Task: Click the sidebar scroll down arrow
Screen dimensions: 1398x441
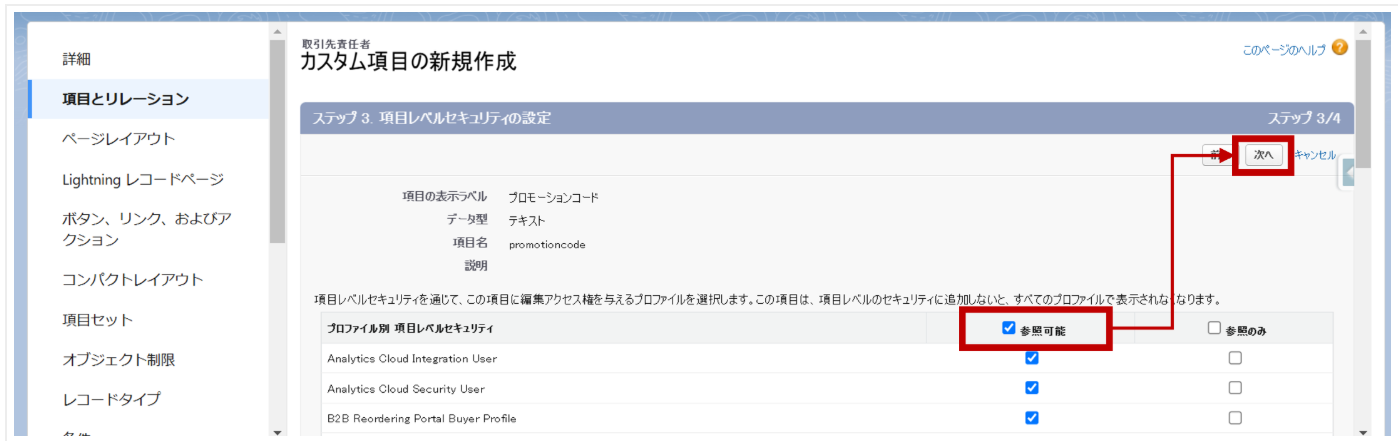Action: 277,431
